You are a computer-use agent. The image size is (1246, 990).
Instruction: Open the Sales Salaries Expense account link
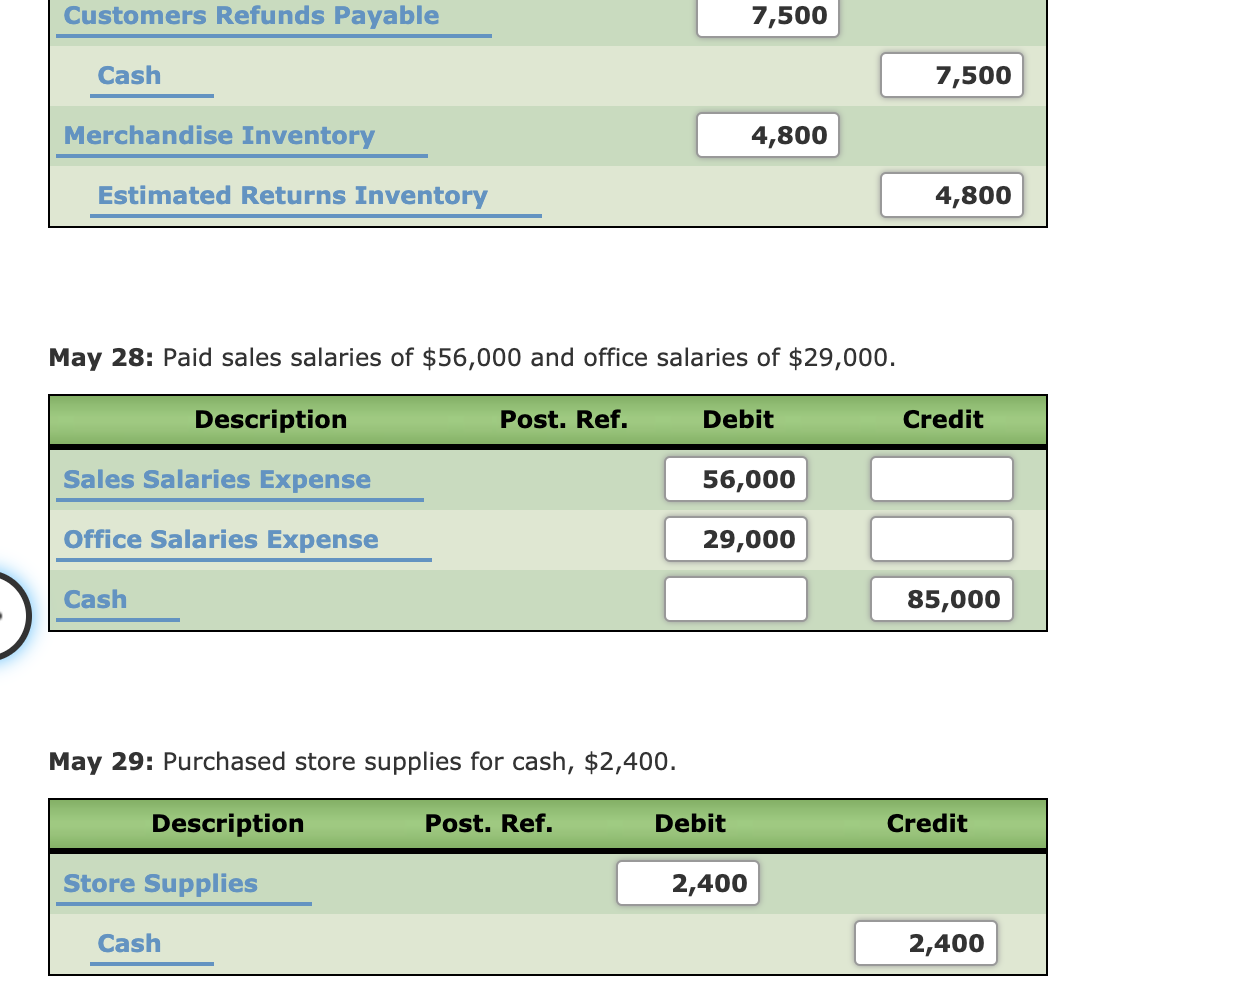[216, 479]
